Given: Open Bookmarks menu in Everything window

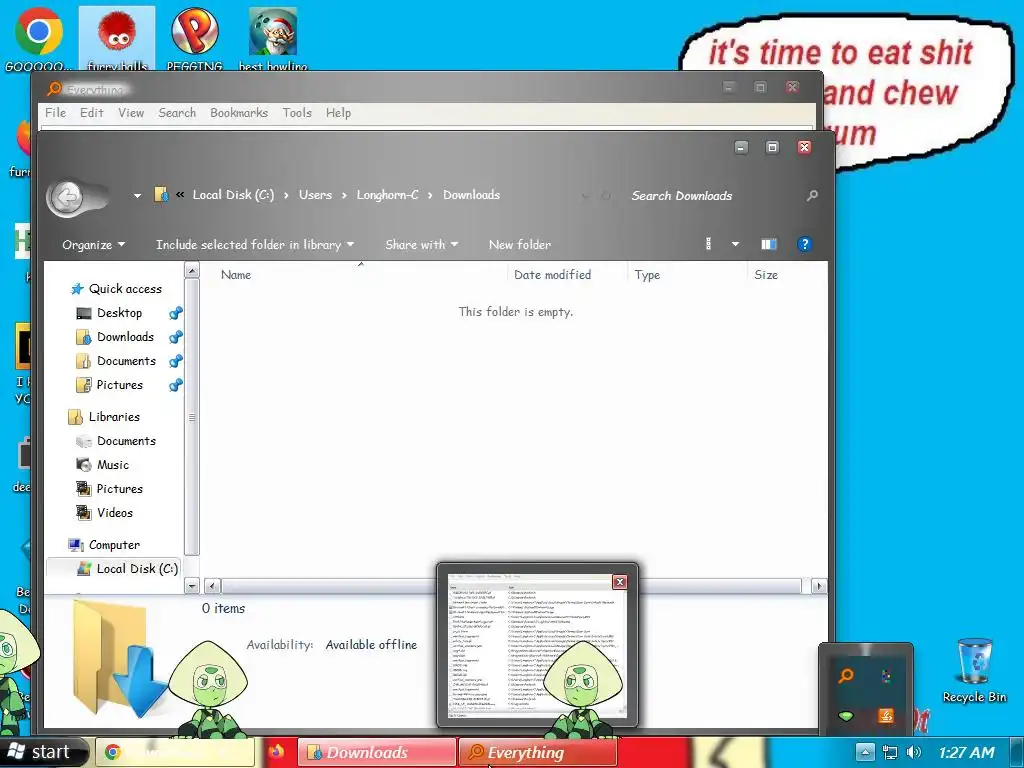Looking at the screenshot, I should click(x=239, y=113).
